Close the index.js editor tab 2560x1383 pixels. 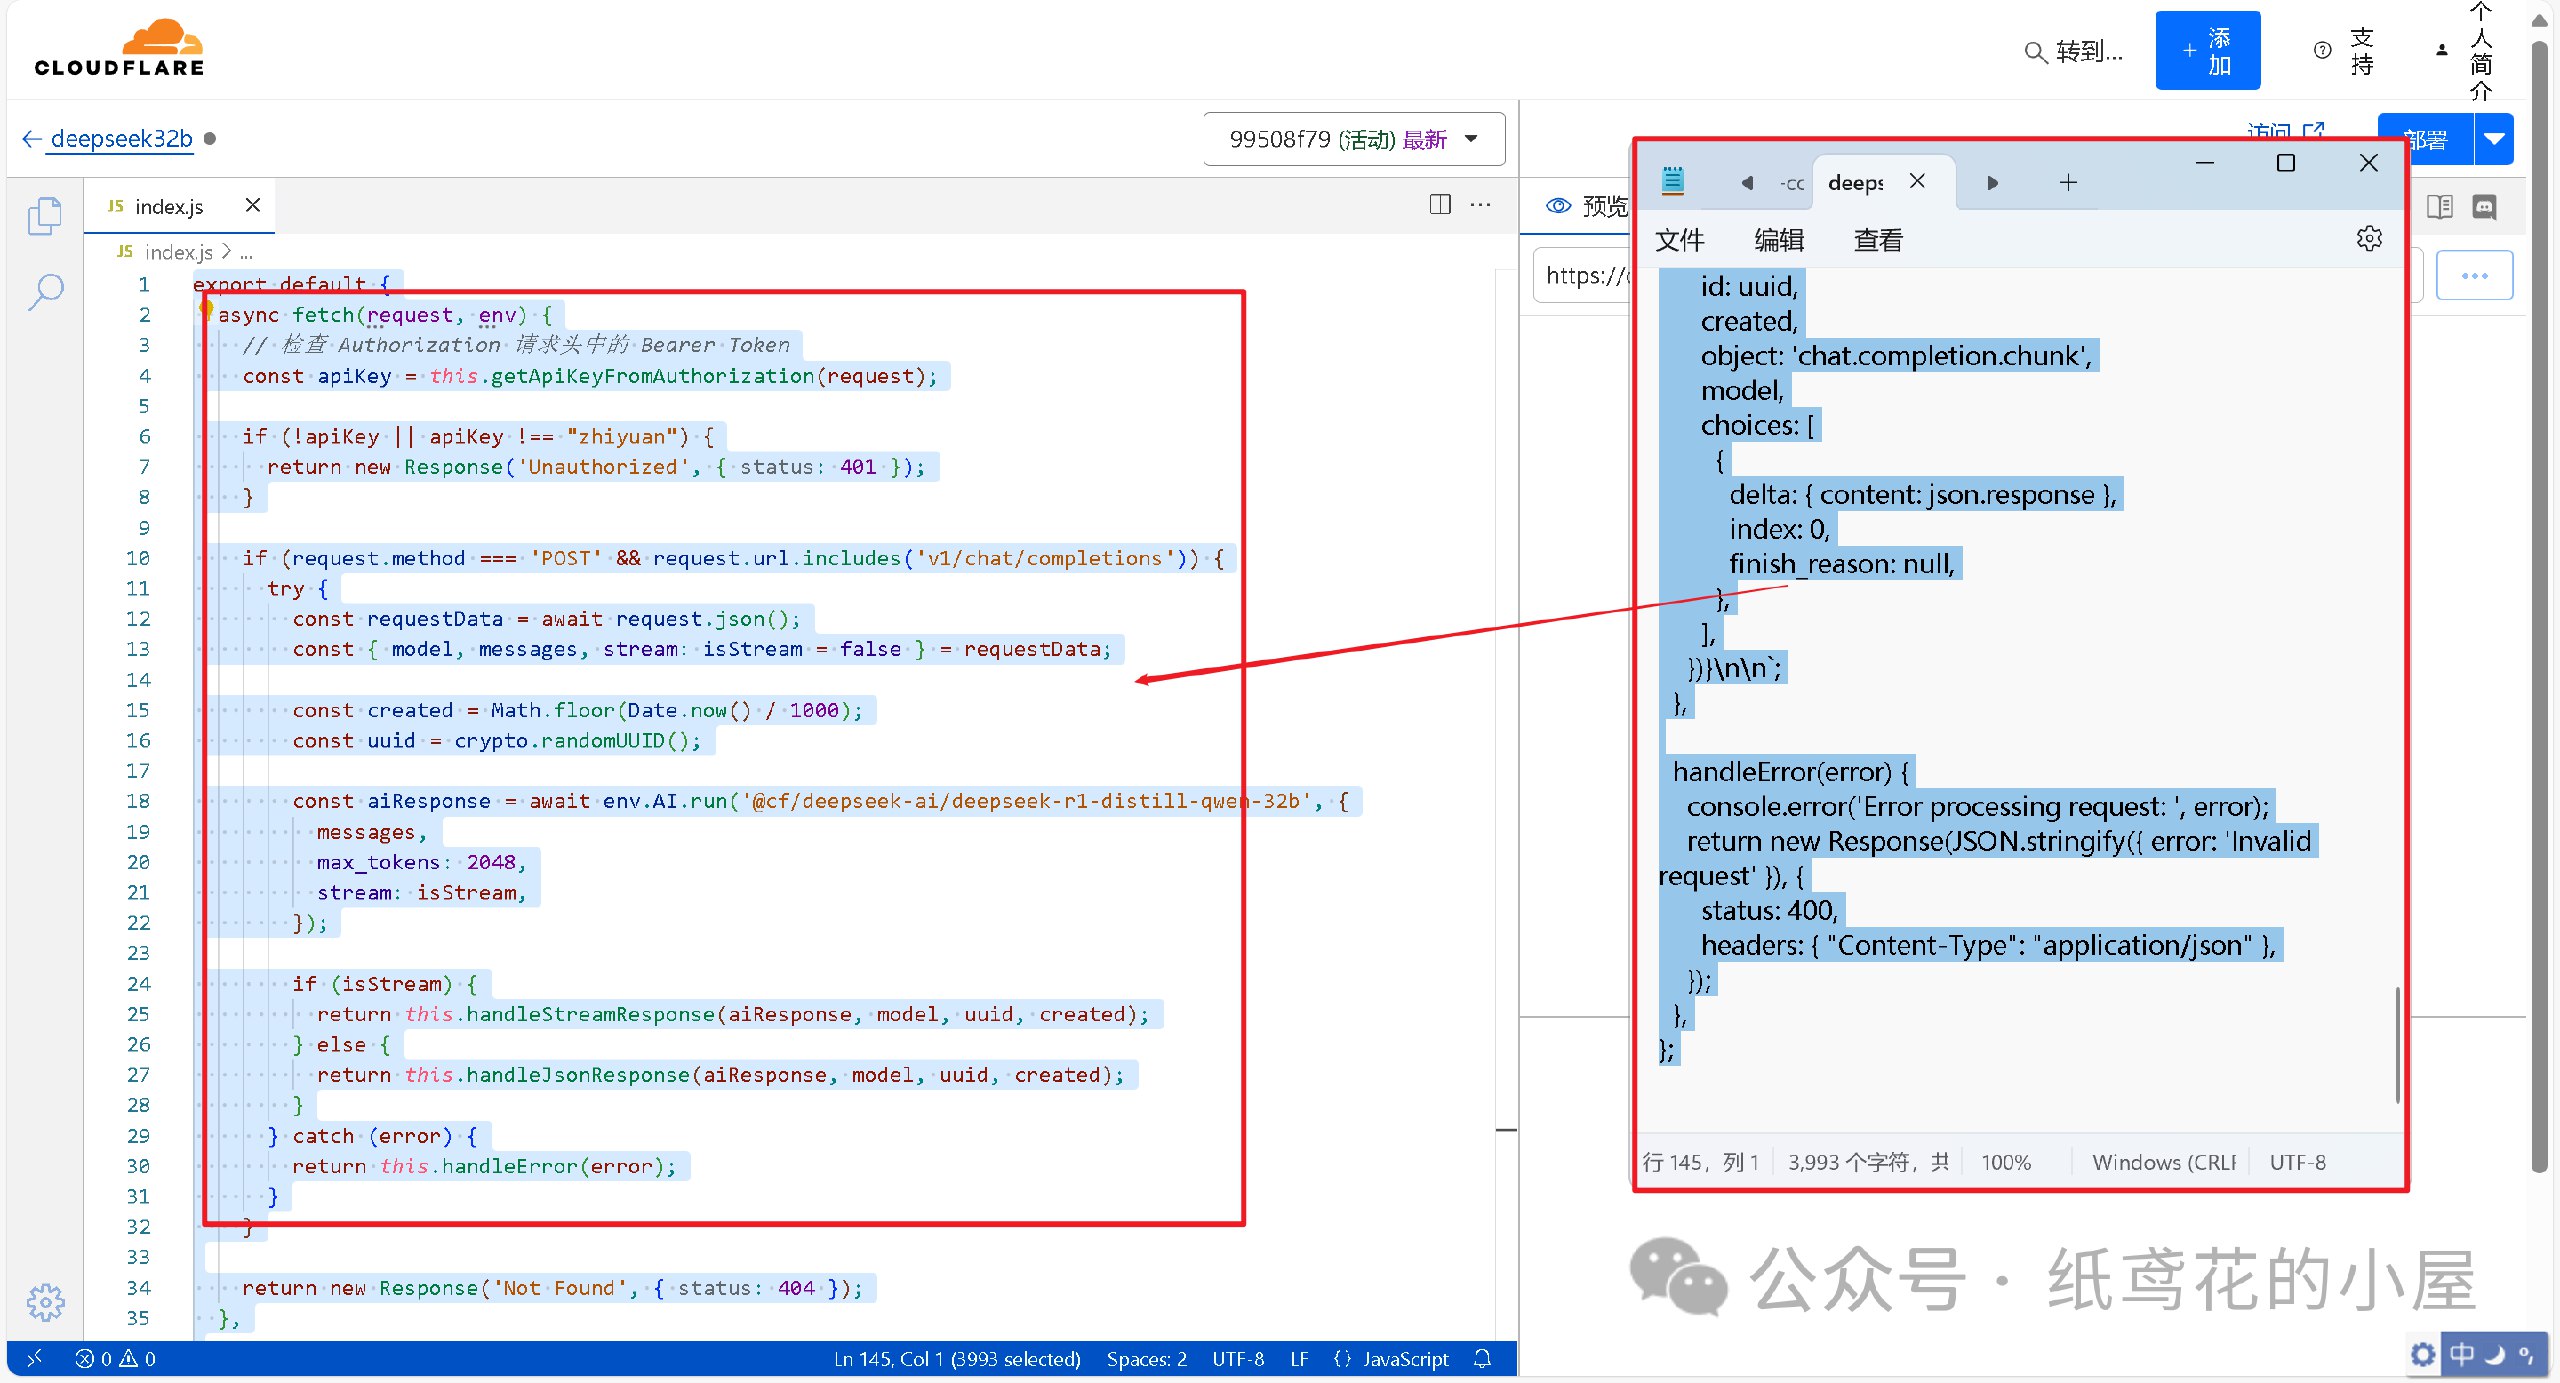point(253,205)
